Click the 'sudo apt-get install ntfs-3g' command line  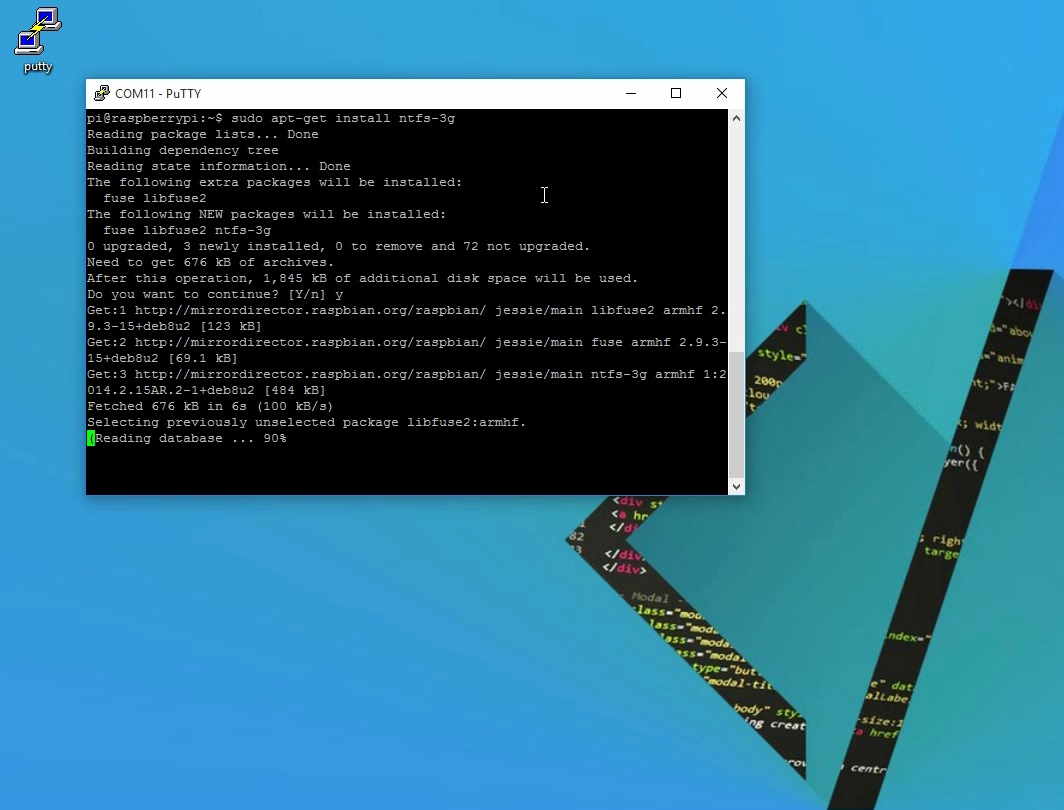pos(271,118)
